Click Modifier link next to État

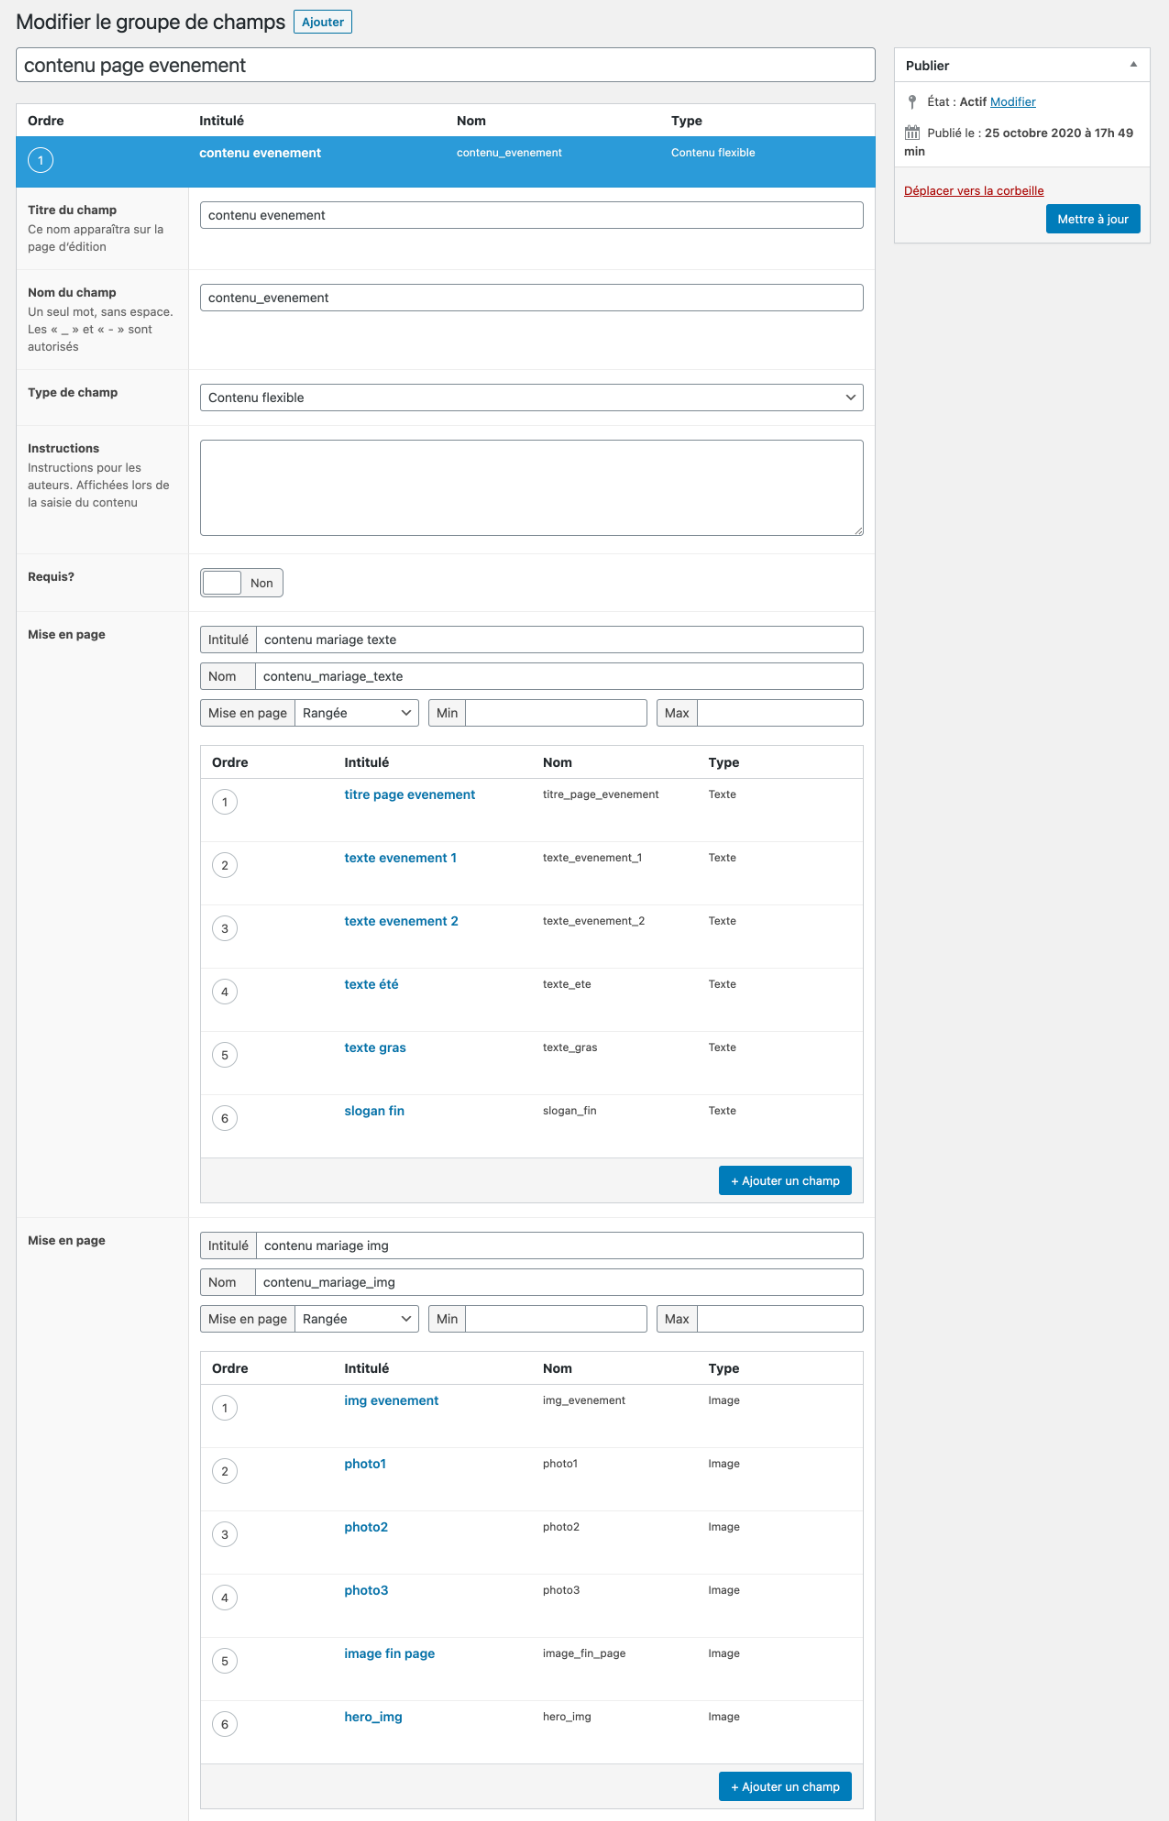coord(1012,102)
